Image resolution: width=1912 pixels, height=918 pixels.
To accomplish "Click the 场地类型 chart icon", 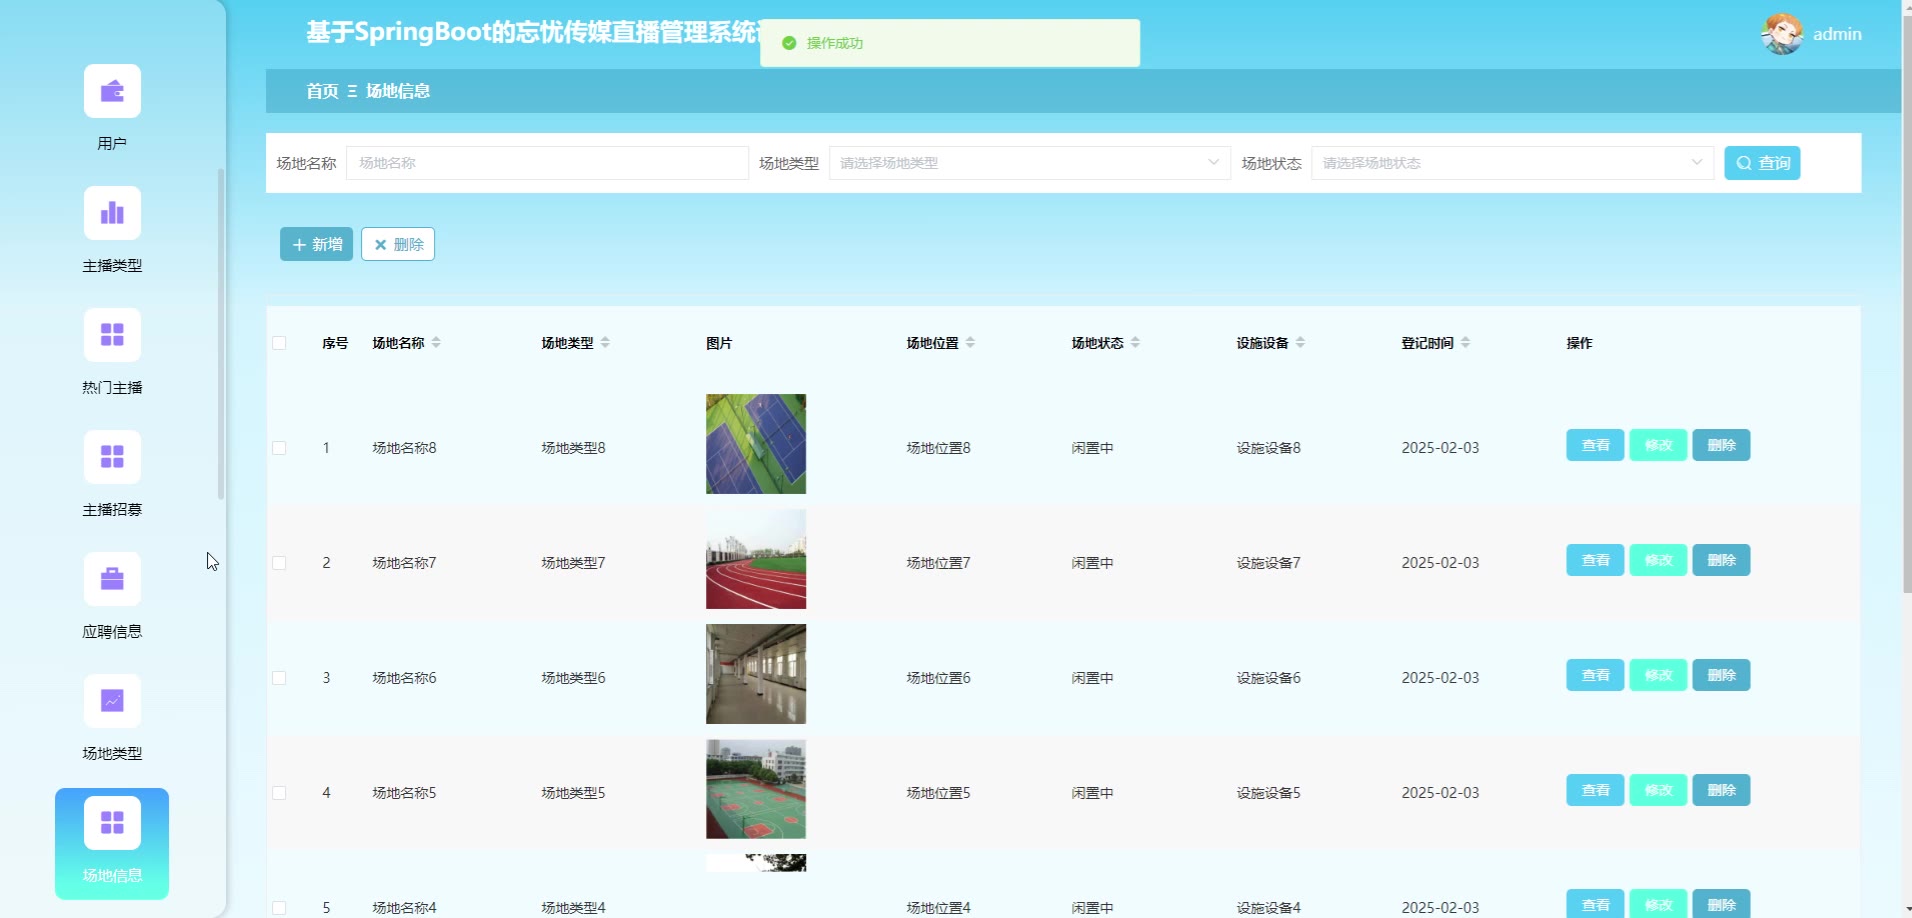I will [112, 701].
